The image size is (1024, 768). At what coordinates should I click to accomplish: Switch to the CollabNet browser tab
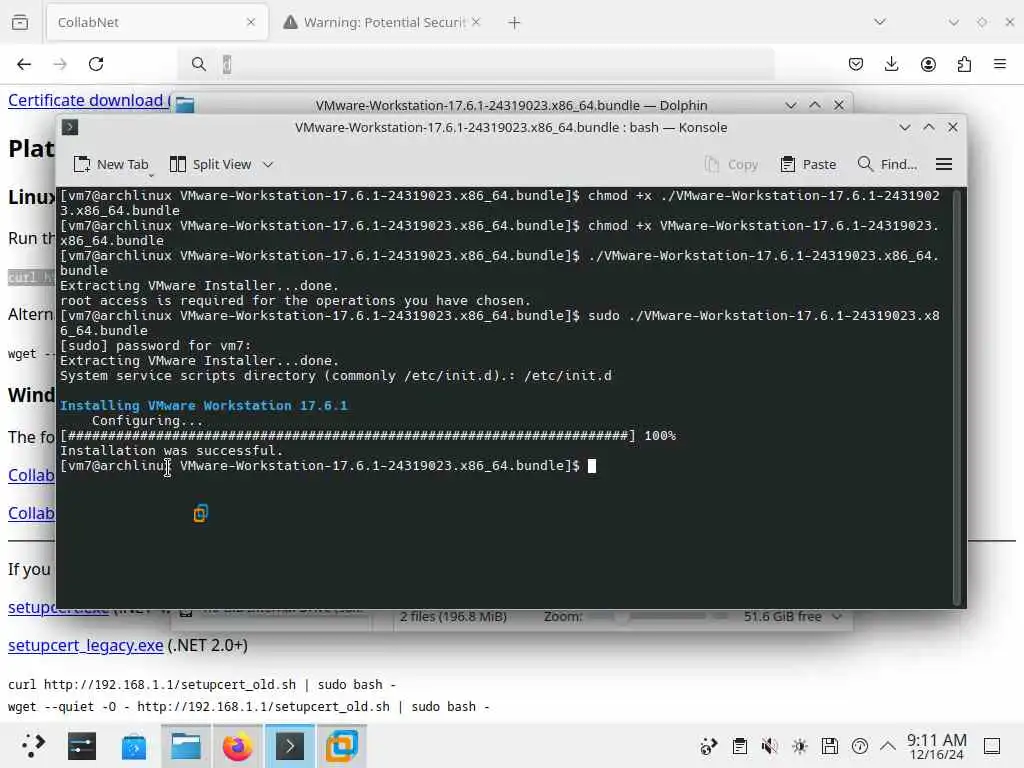[x=157, y=22]
